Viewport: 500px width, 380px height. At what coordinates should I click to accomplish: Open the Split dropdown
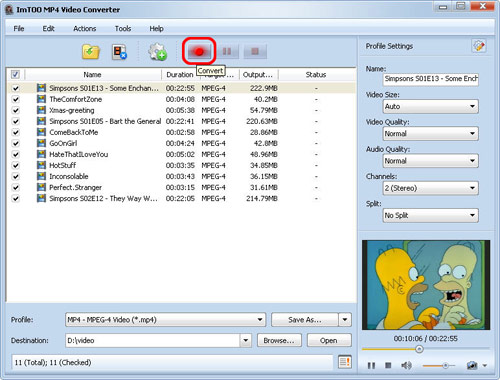click(431, 215)
